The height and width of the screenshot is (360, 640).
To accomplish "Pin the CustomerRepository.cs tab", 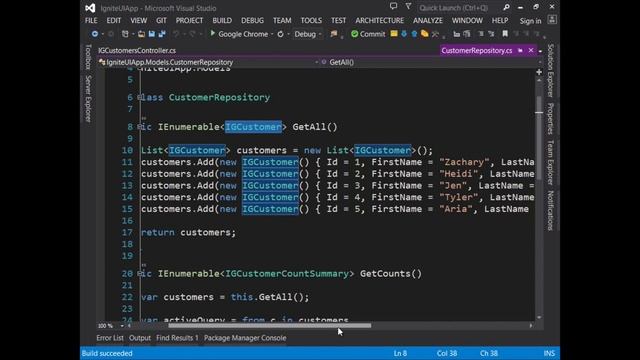I will [520, 51].
